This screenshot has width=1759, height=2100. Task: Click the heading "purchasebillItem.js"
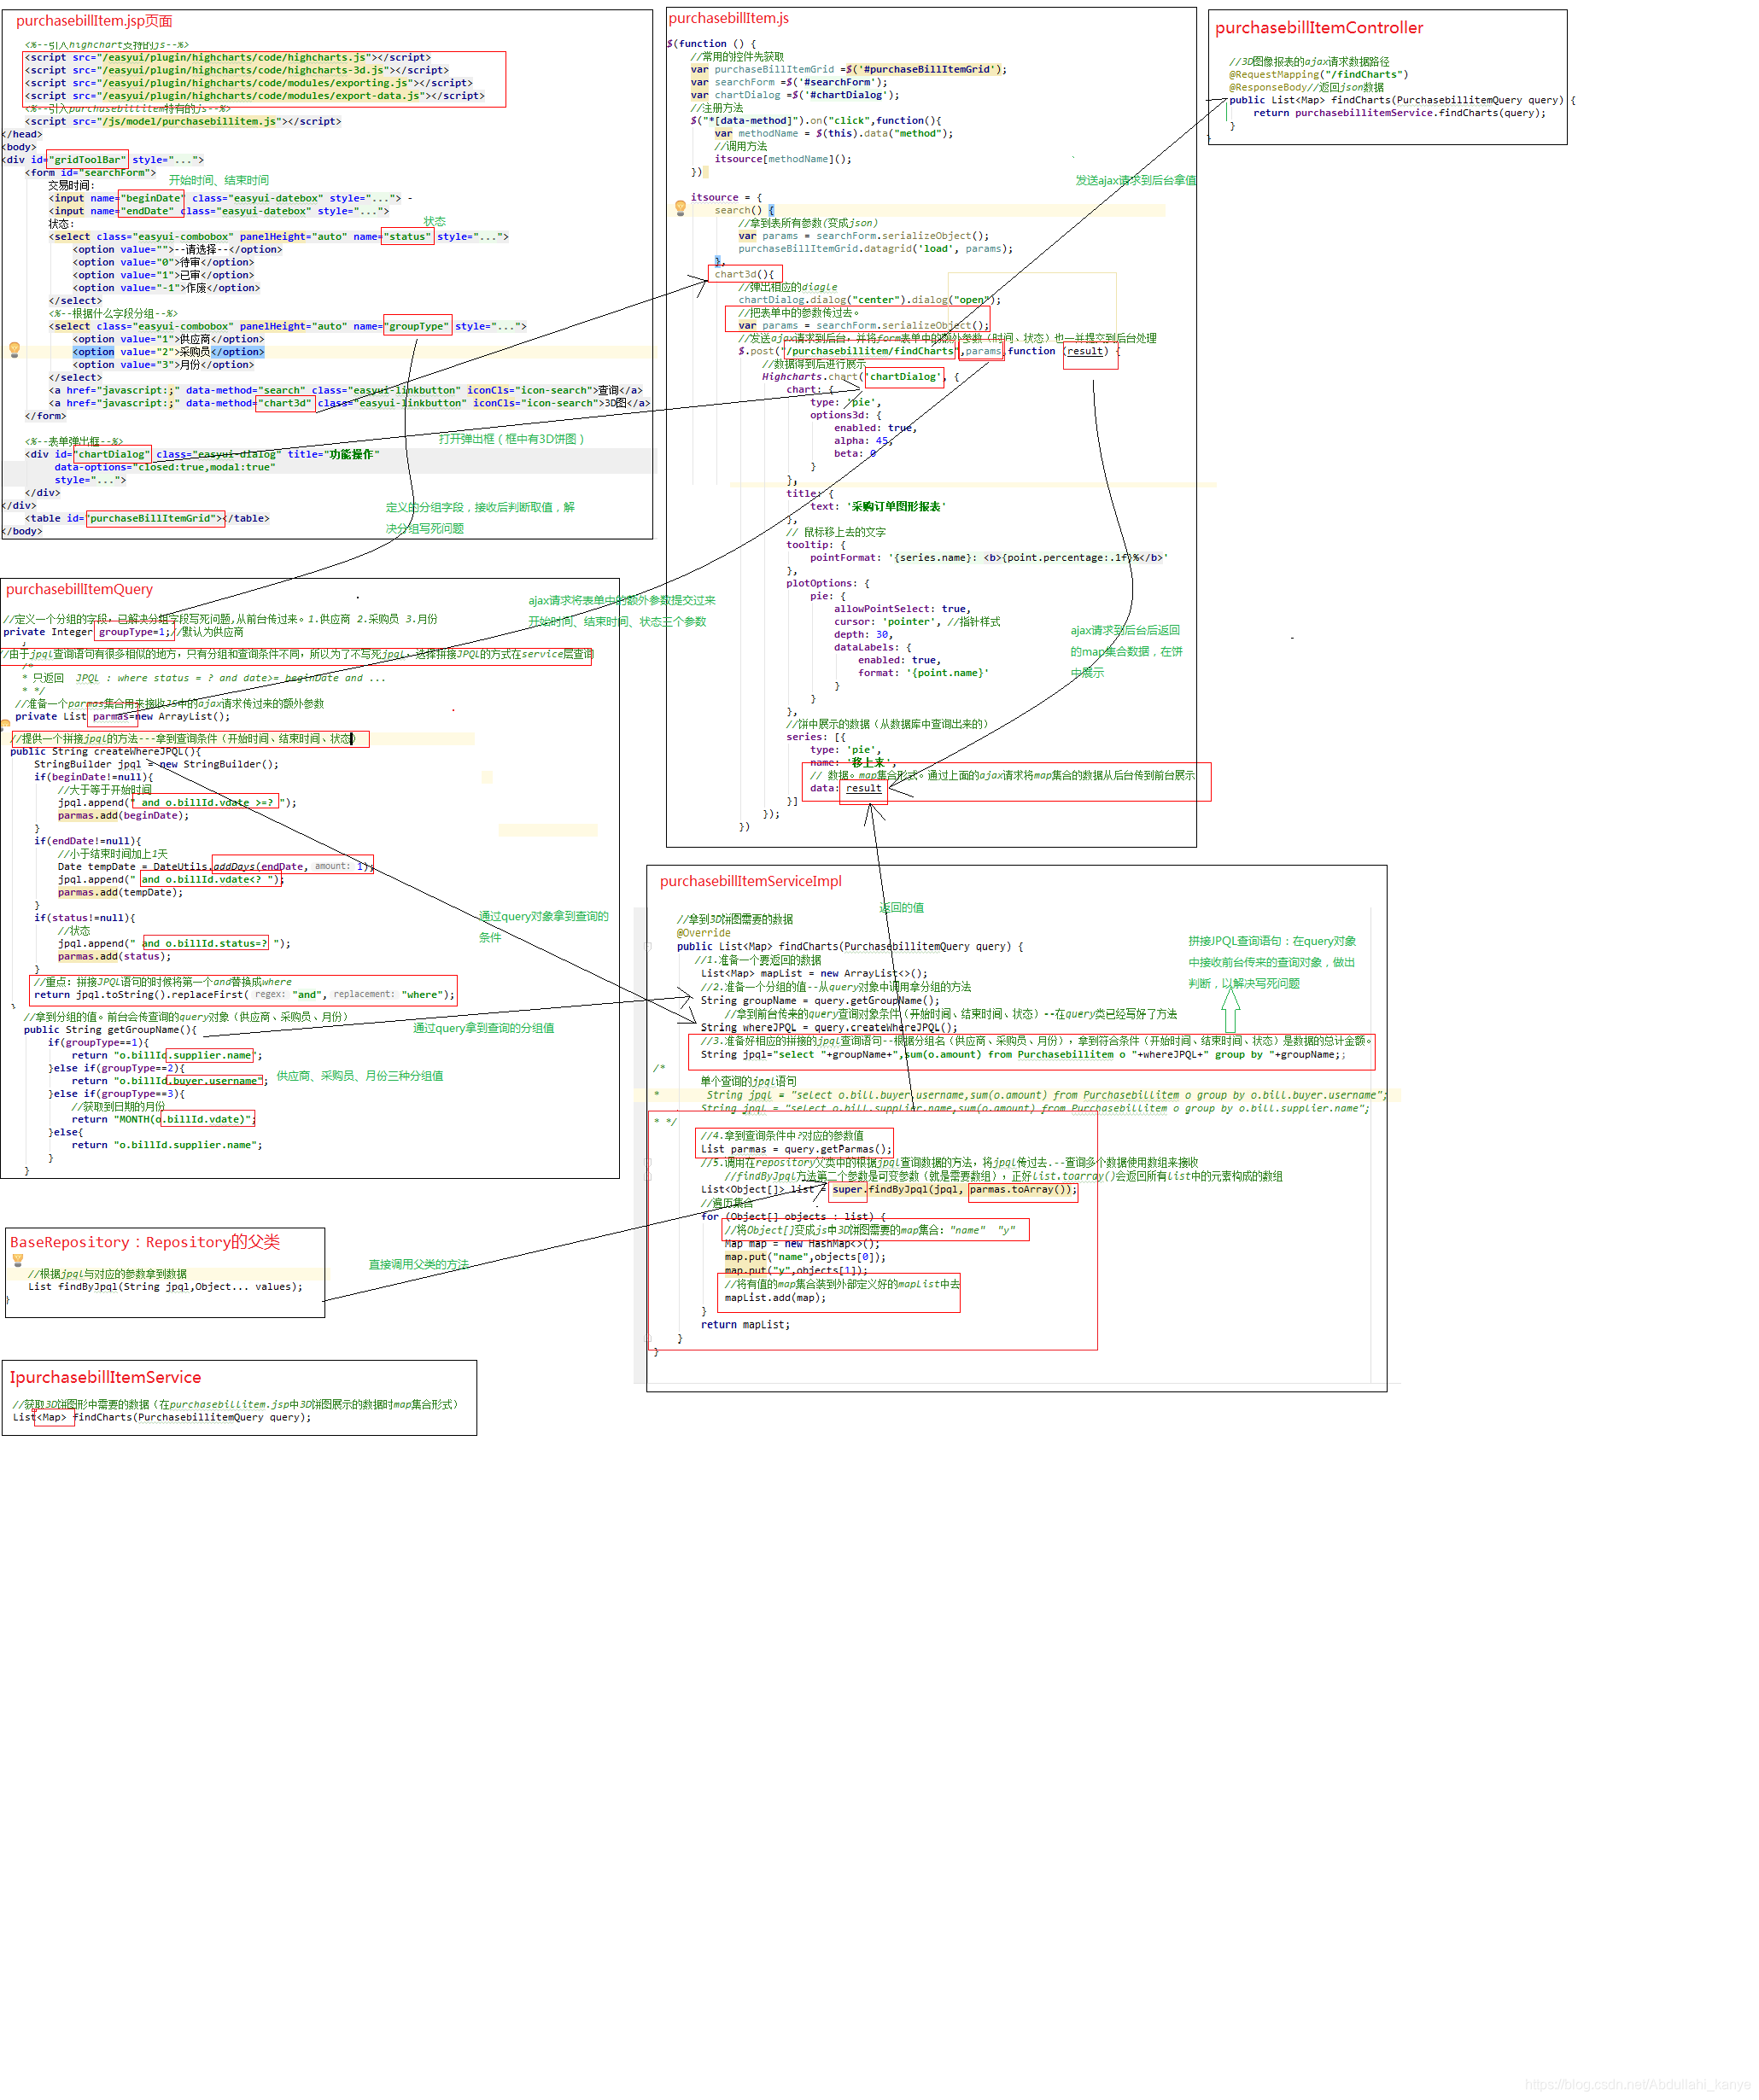point(728,18)
